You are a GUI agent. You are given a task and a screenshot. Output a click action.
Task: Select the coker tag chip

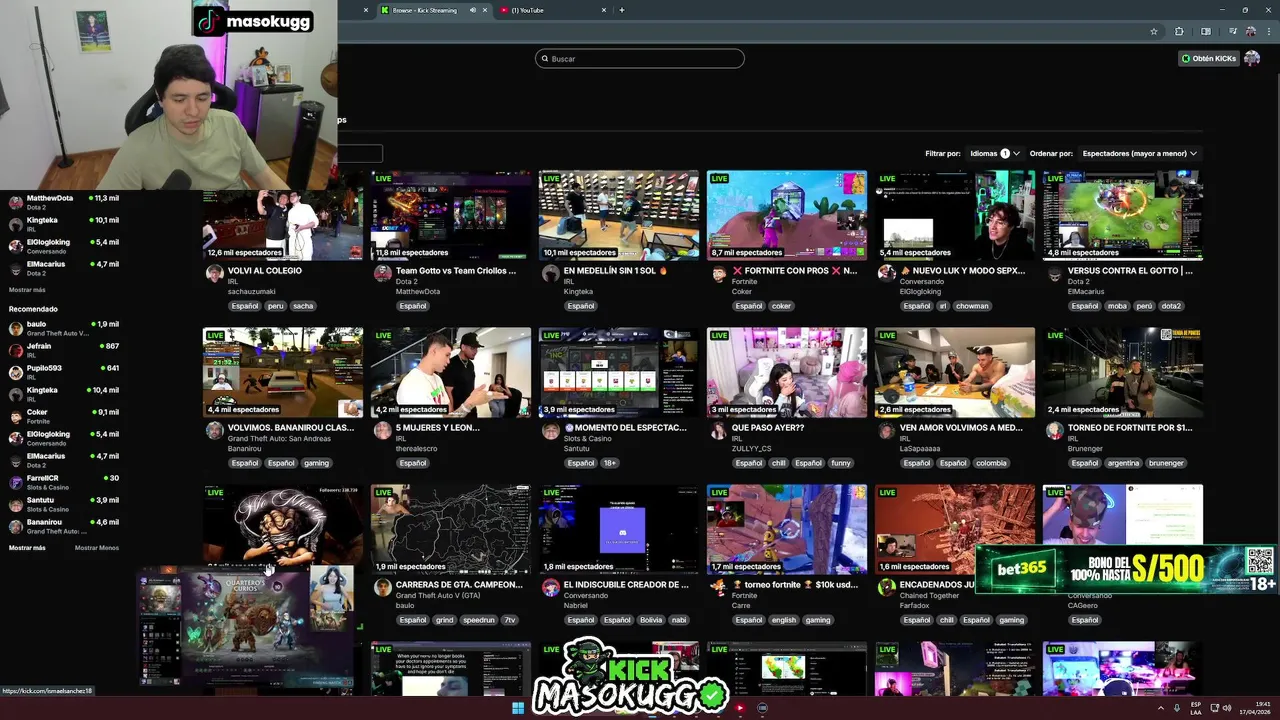(x=781, y=306)
